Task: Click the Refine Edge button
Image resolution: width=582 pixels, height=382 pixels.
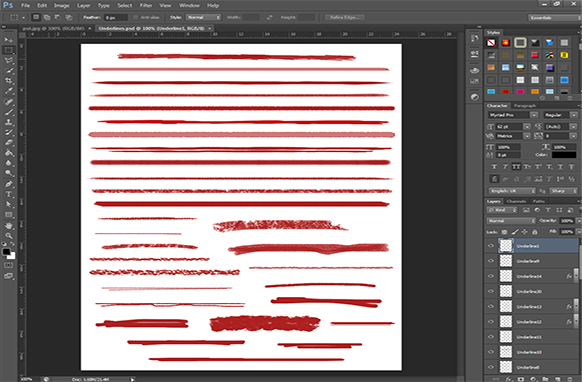Action: pos(345,17)
